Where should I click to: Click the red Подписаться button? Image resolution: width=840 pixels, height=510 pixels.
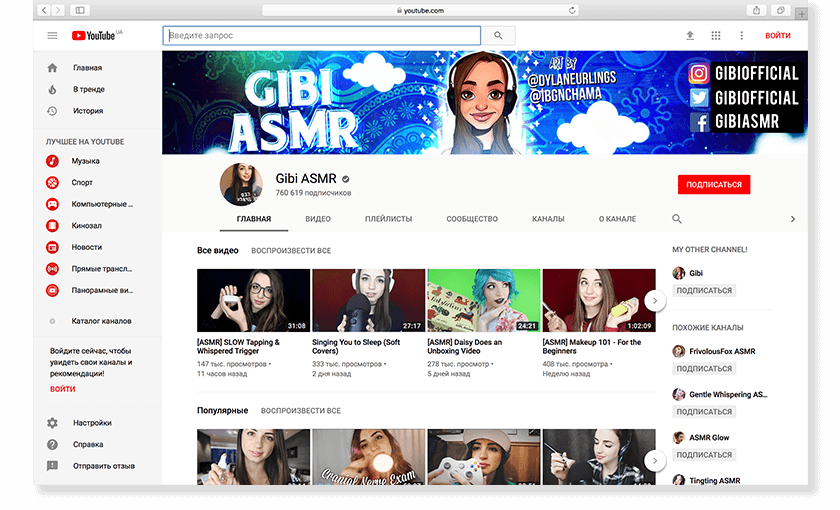pos(713,185)
